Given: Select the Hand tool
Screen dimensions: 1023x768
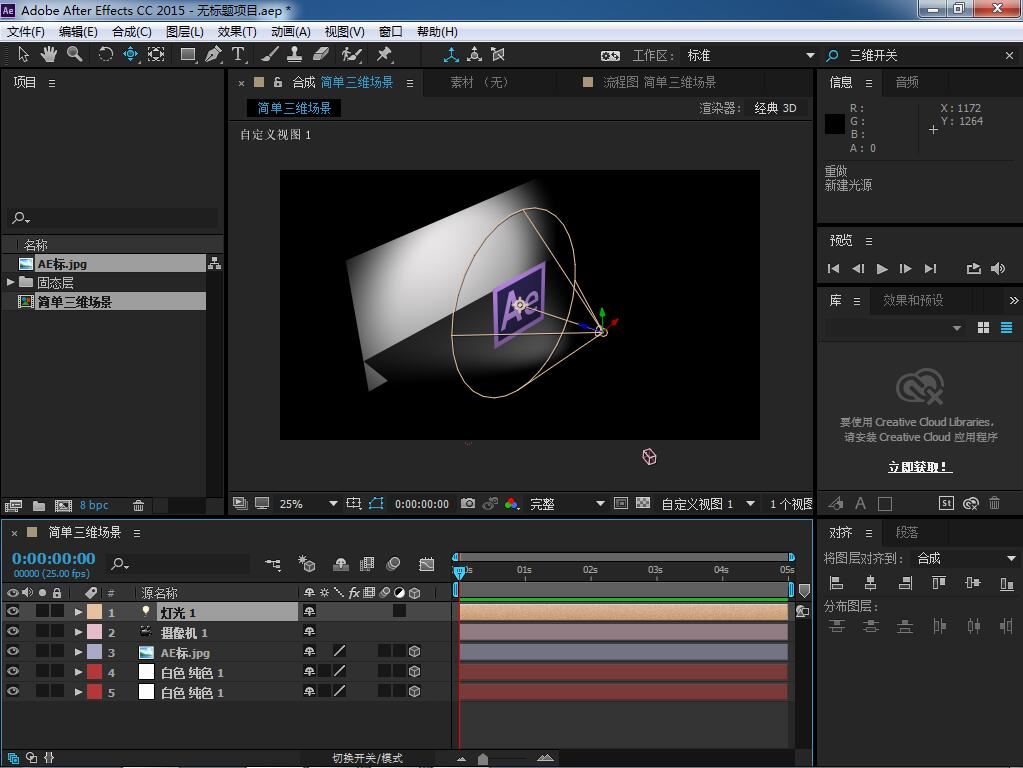Looking at the screenshot, I should point(49,55).
